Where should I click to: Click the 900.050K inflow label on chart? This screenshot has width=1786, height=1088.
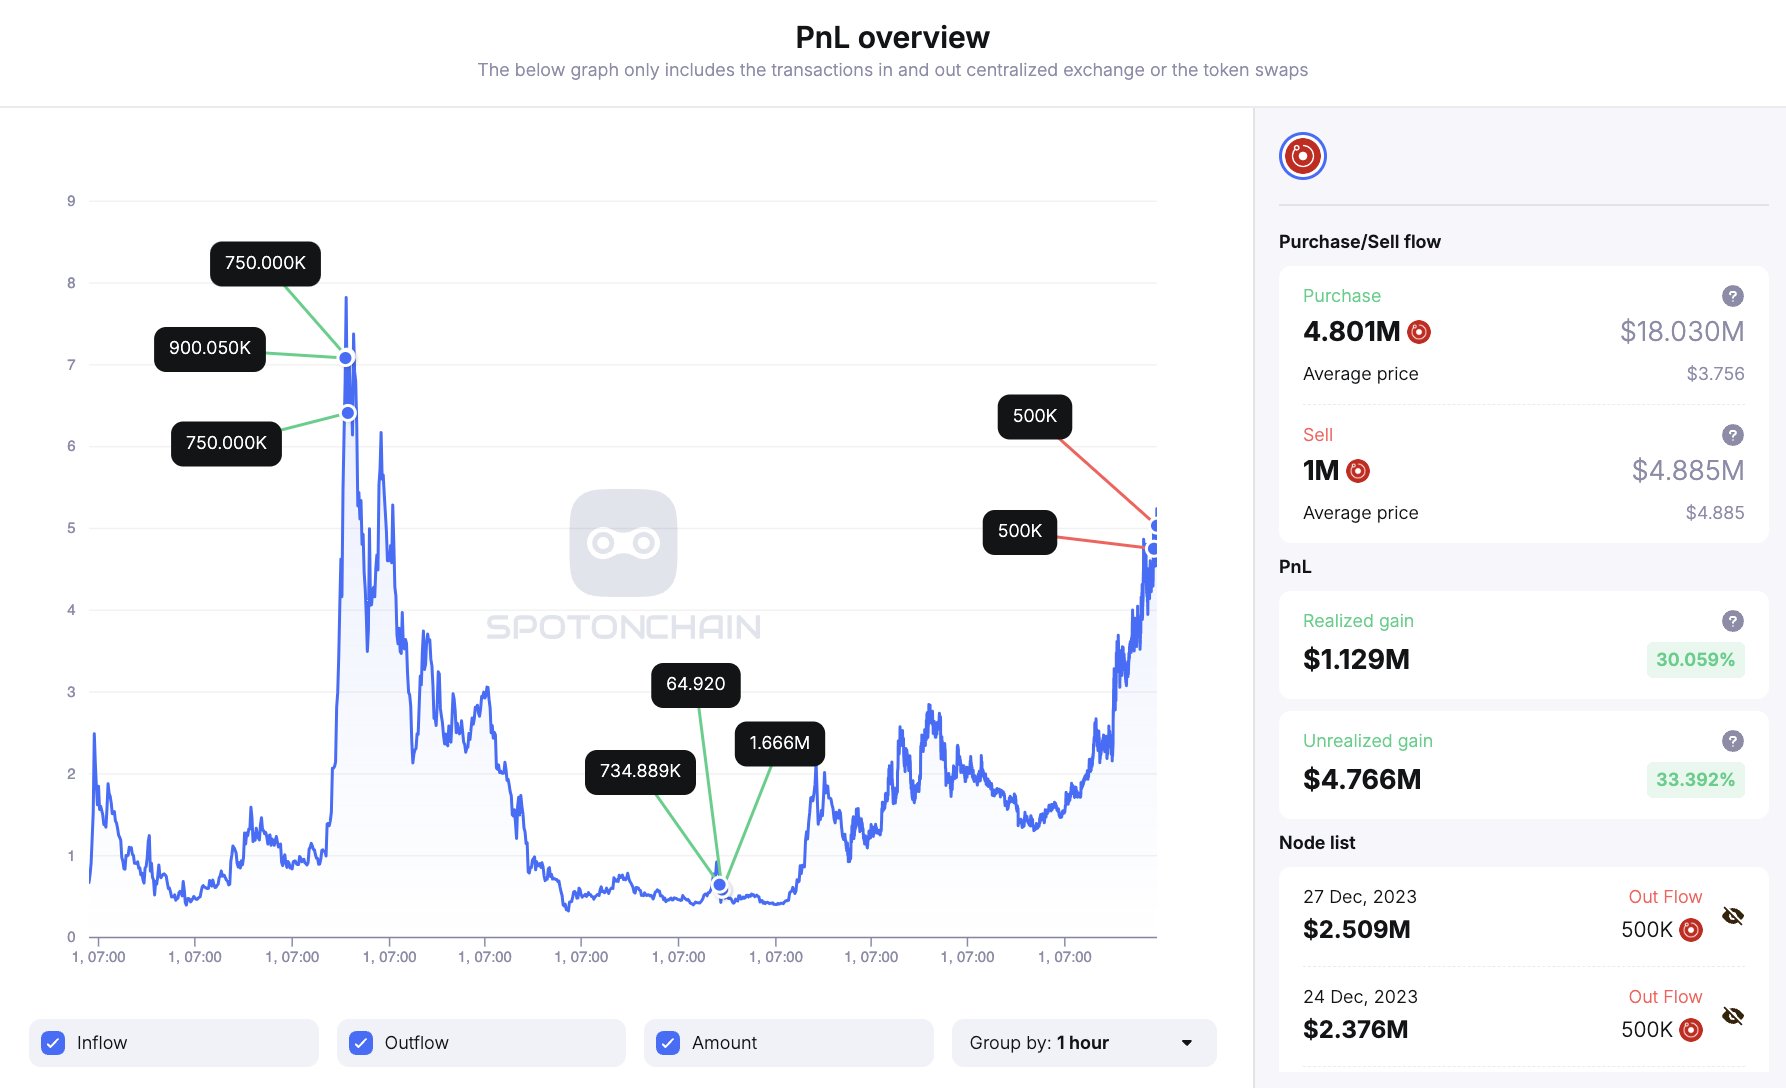tap(209, 348)
